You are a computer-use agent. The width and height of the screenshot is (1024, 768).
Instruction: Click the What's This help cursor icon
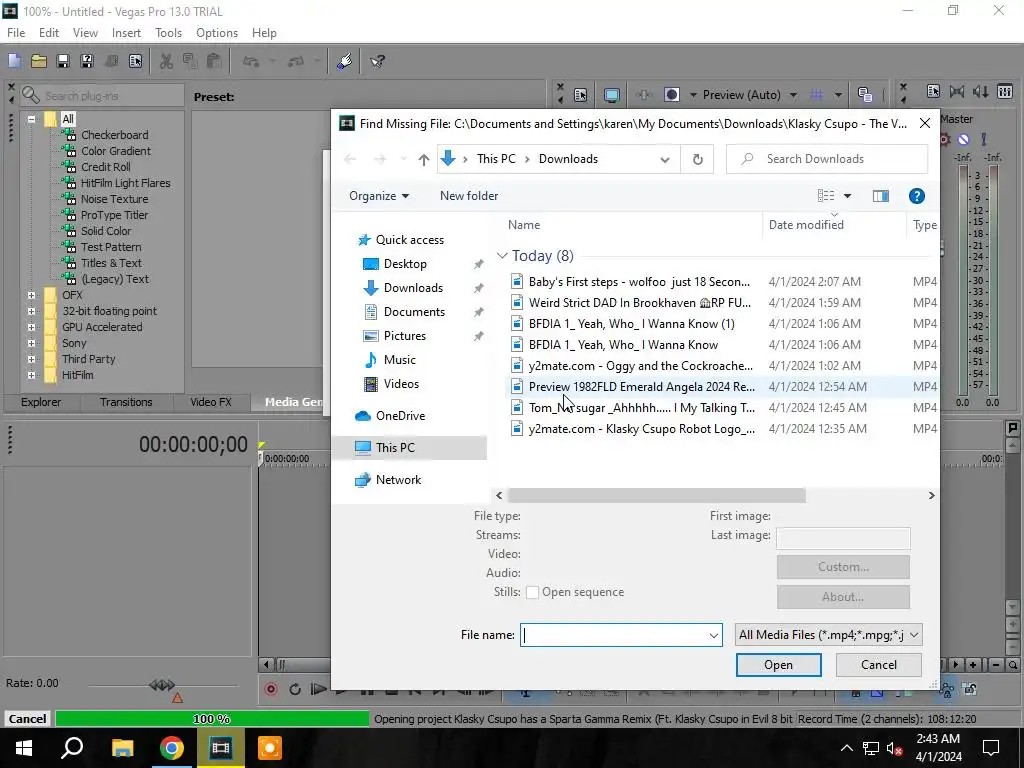click(377, 61)
